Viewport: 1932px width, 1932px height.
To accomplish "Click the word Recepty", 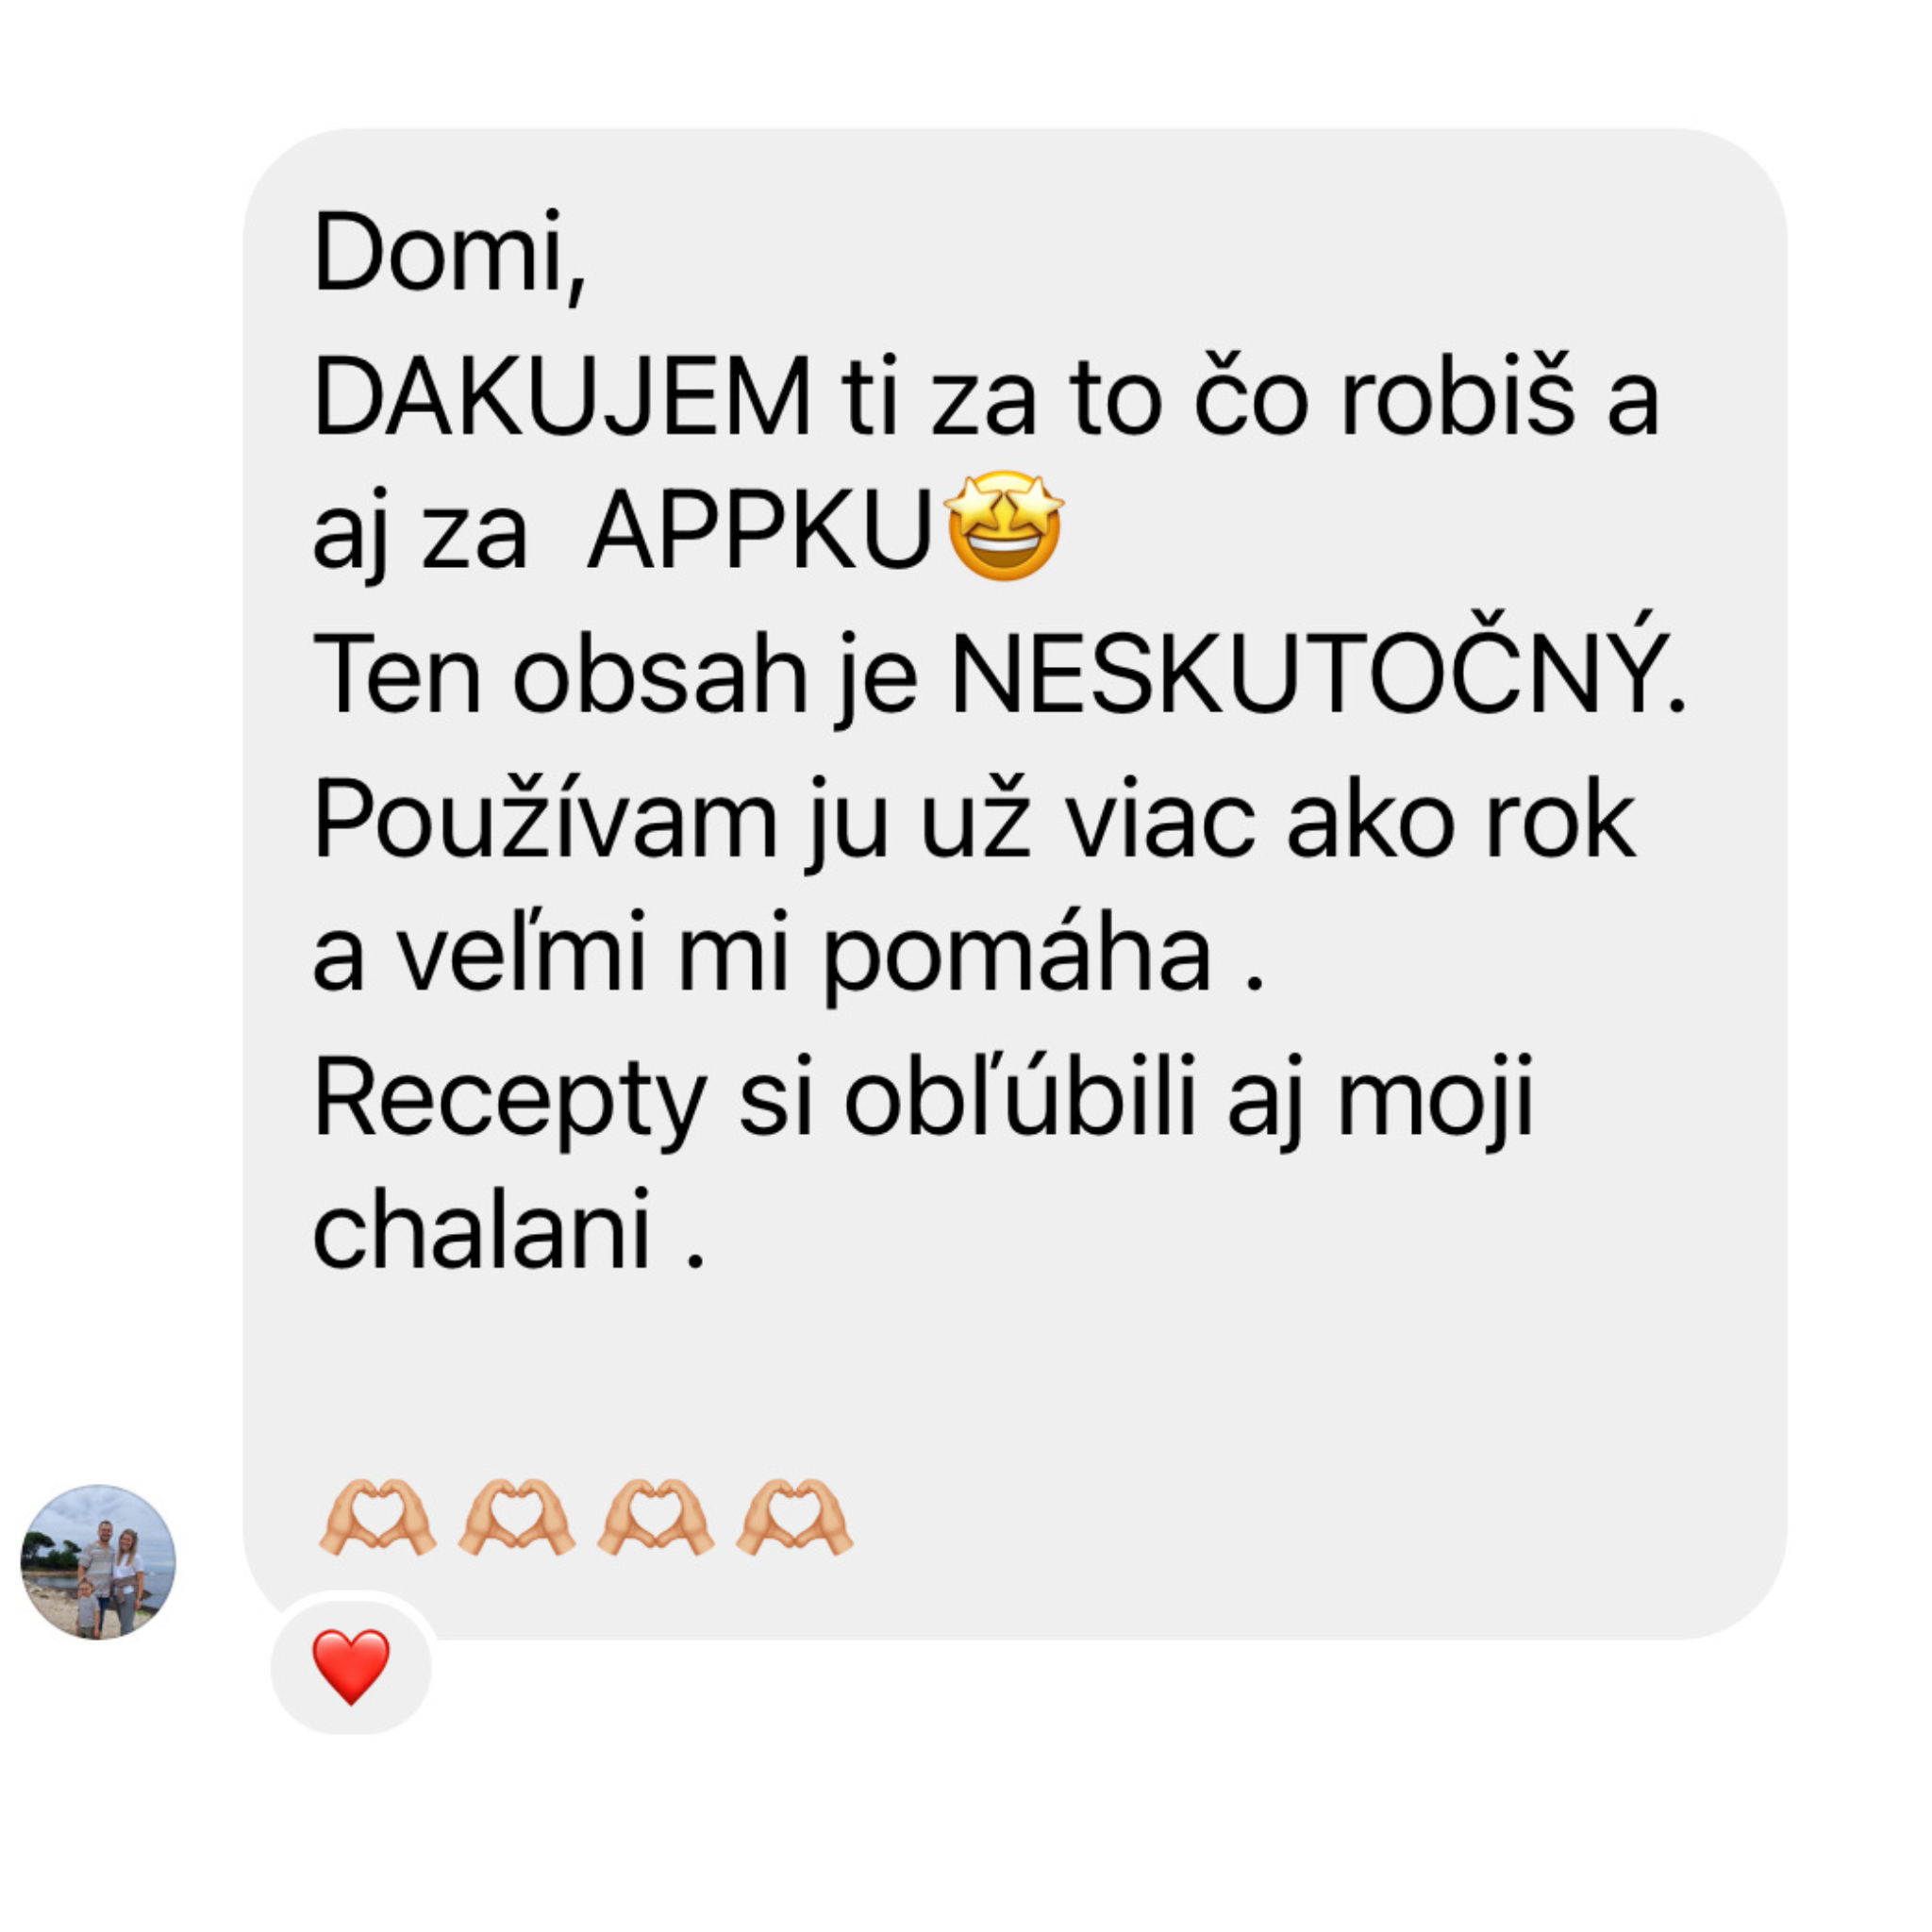I will [510, 1100].
